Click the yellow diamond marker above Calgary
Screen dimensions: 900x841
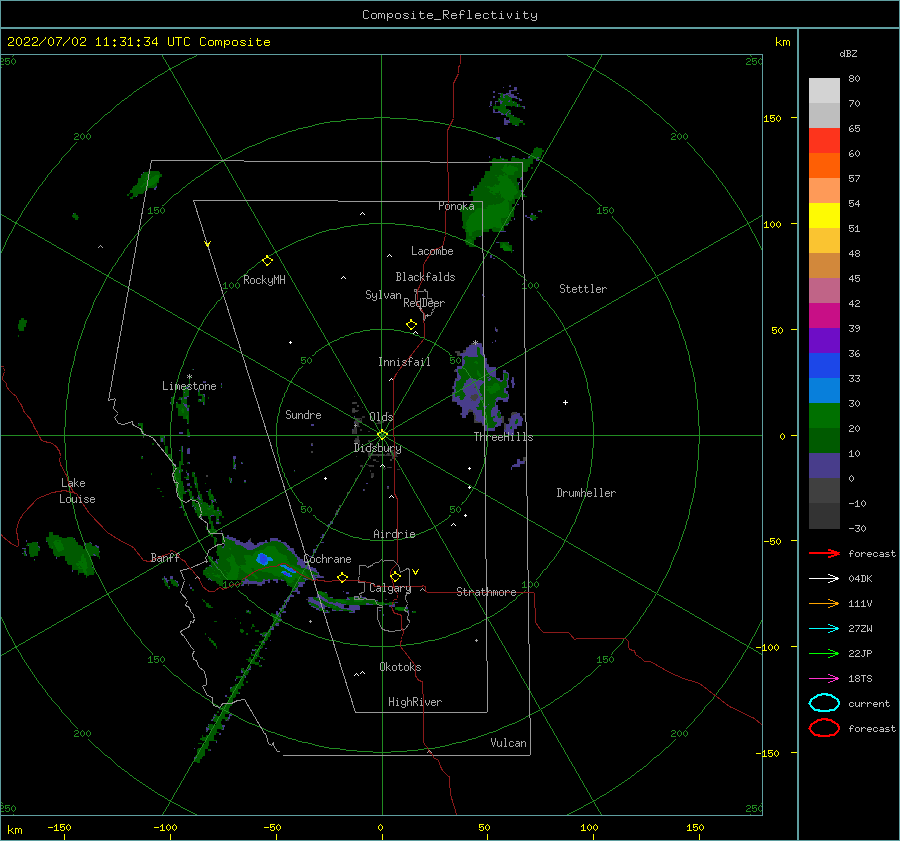tap(395, 576)
